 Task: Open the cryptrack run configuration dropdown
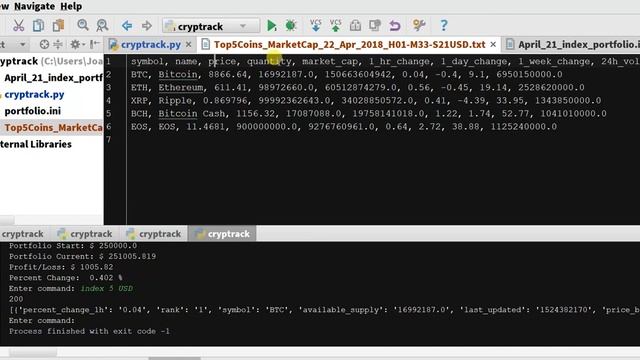(x=211, y=26)
